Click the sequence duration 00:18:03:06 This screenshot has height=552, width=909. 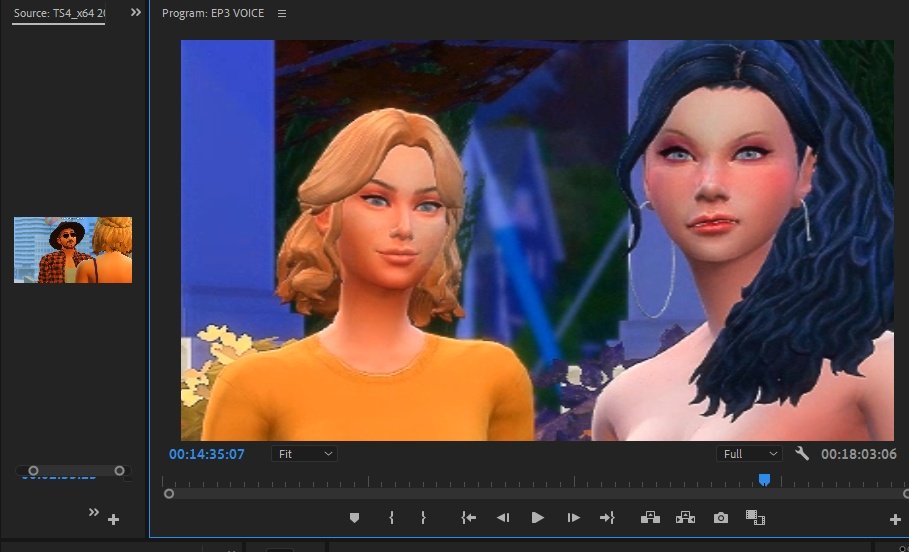point(859,454)
